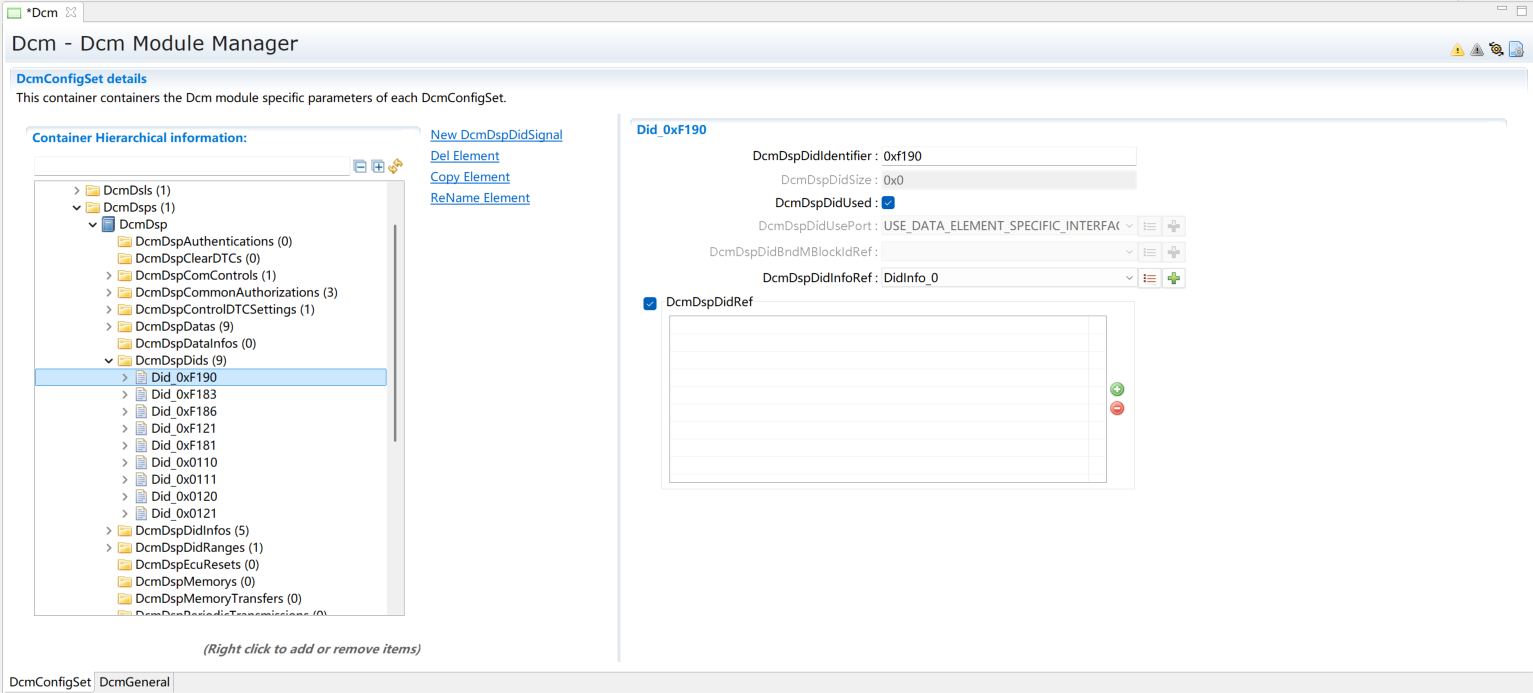This screenshot has width=1533, height=693.
Task: Toggle the DcmDspDidRef checkbox
Action: click(x=650, y=303)
